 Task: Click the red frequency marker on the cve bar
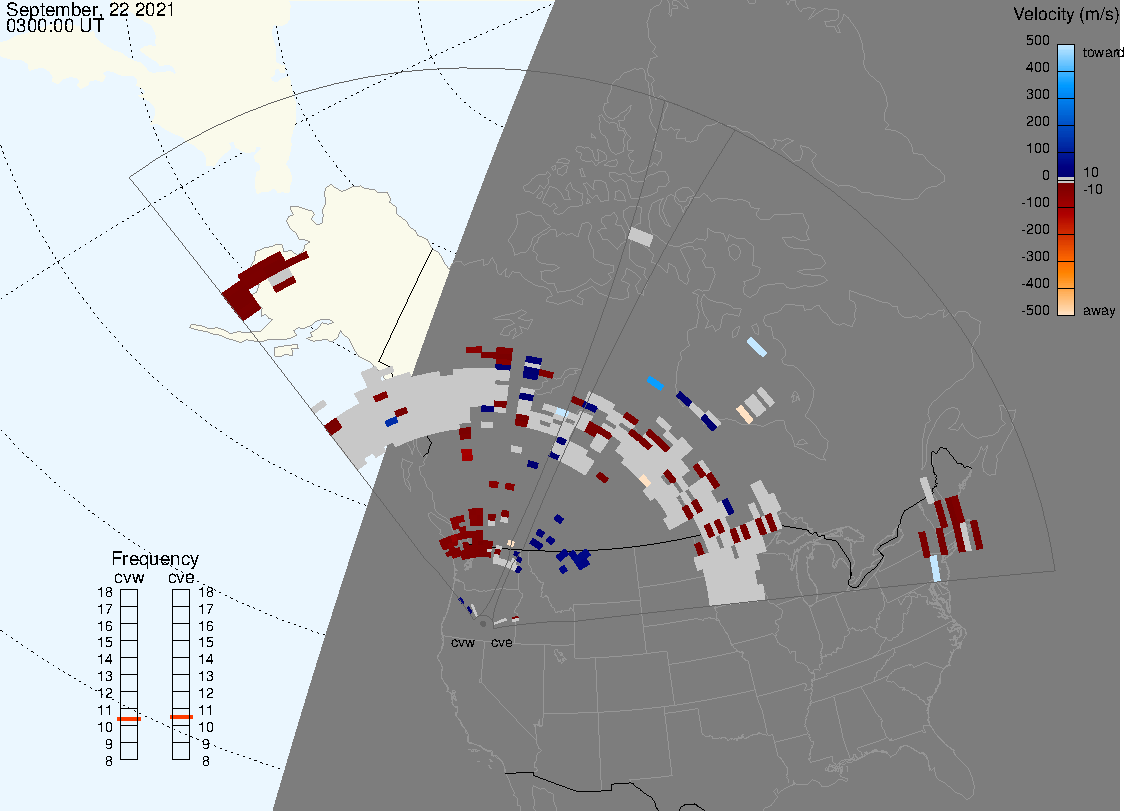(181, 716)
